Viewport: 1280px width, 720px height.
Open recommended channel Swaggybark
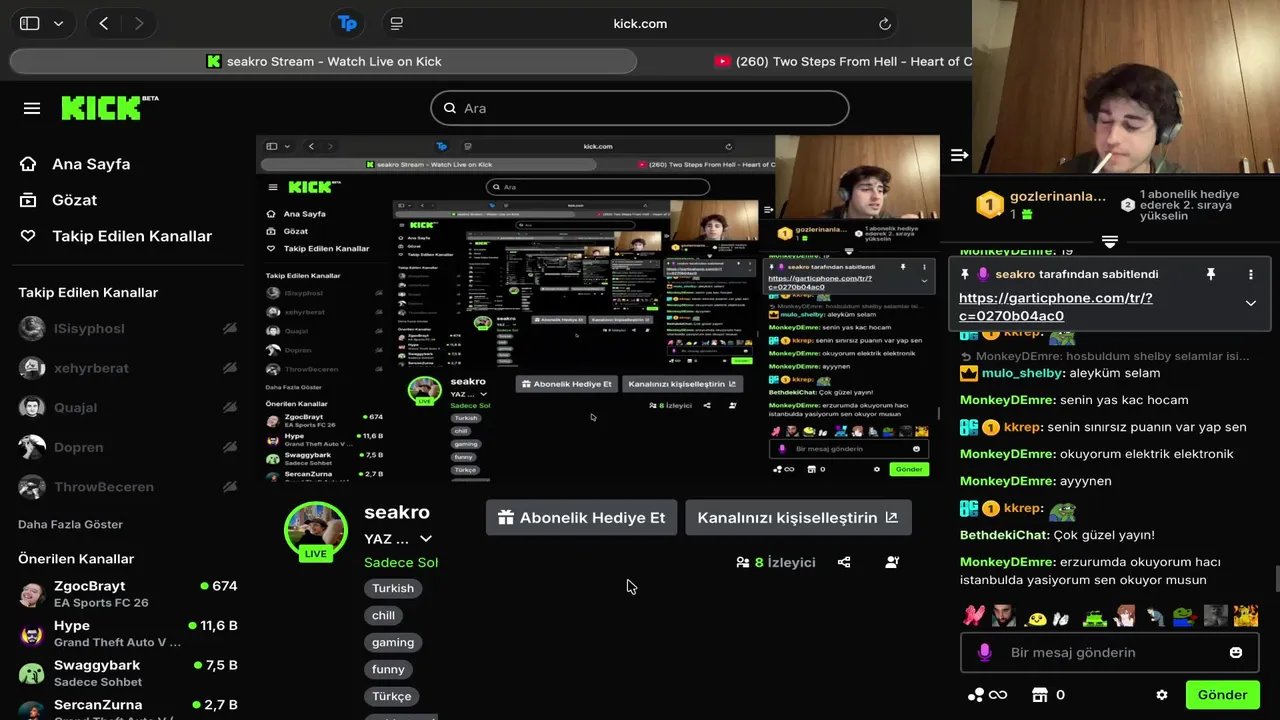point(128,673)
